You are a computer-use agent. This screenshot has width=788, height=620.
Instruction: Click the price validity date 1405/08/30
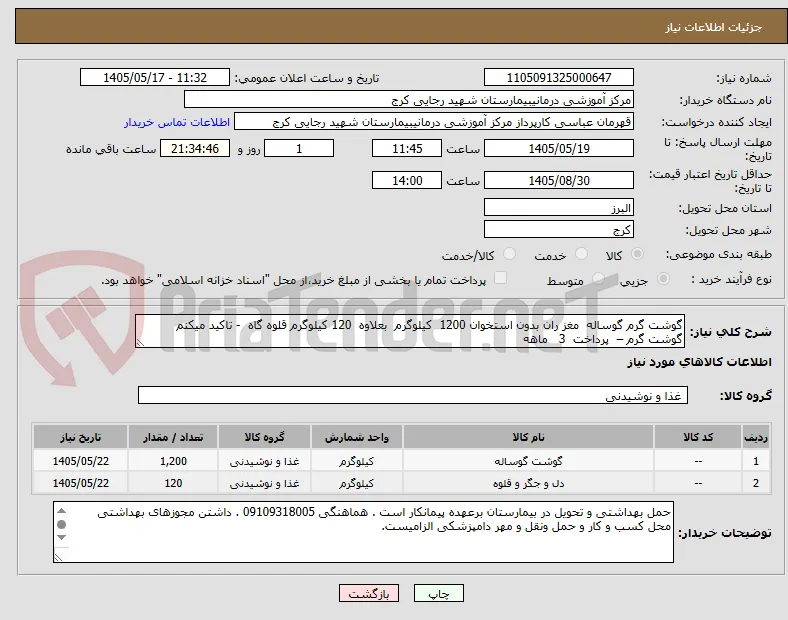558,180
